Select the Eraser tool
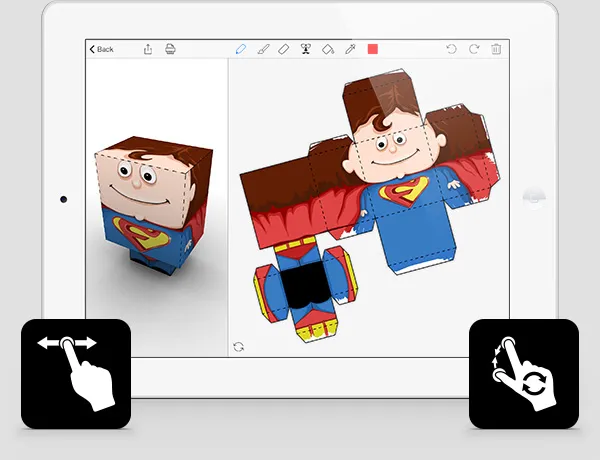The width and height of the screenshot is (600, 460). (284, 49)
